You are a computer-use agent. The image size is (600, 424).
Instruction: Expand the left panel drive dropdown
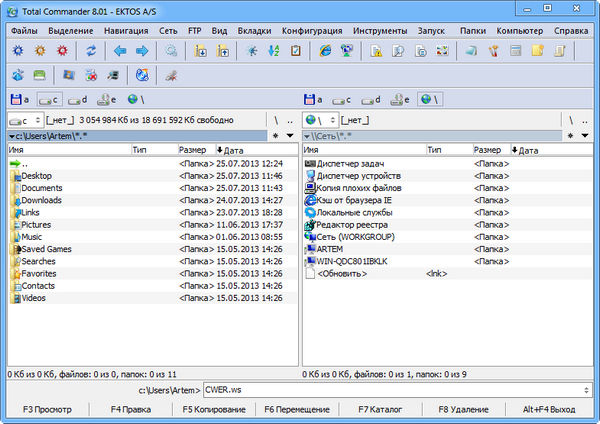25,118
